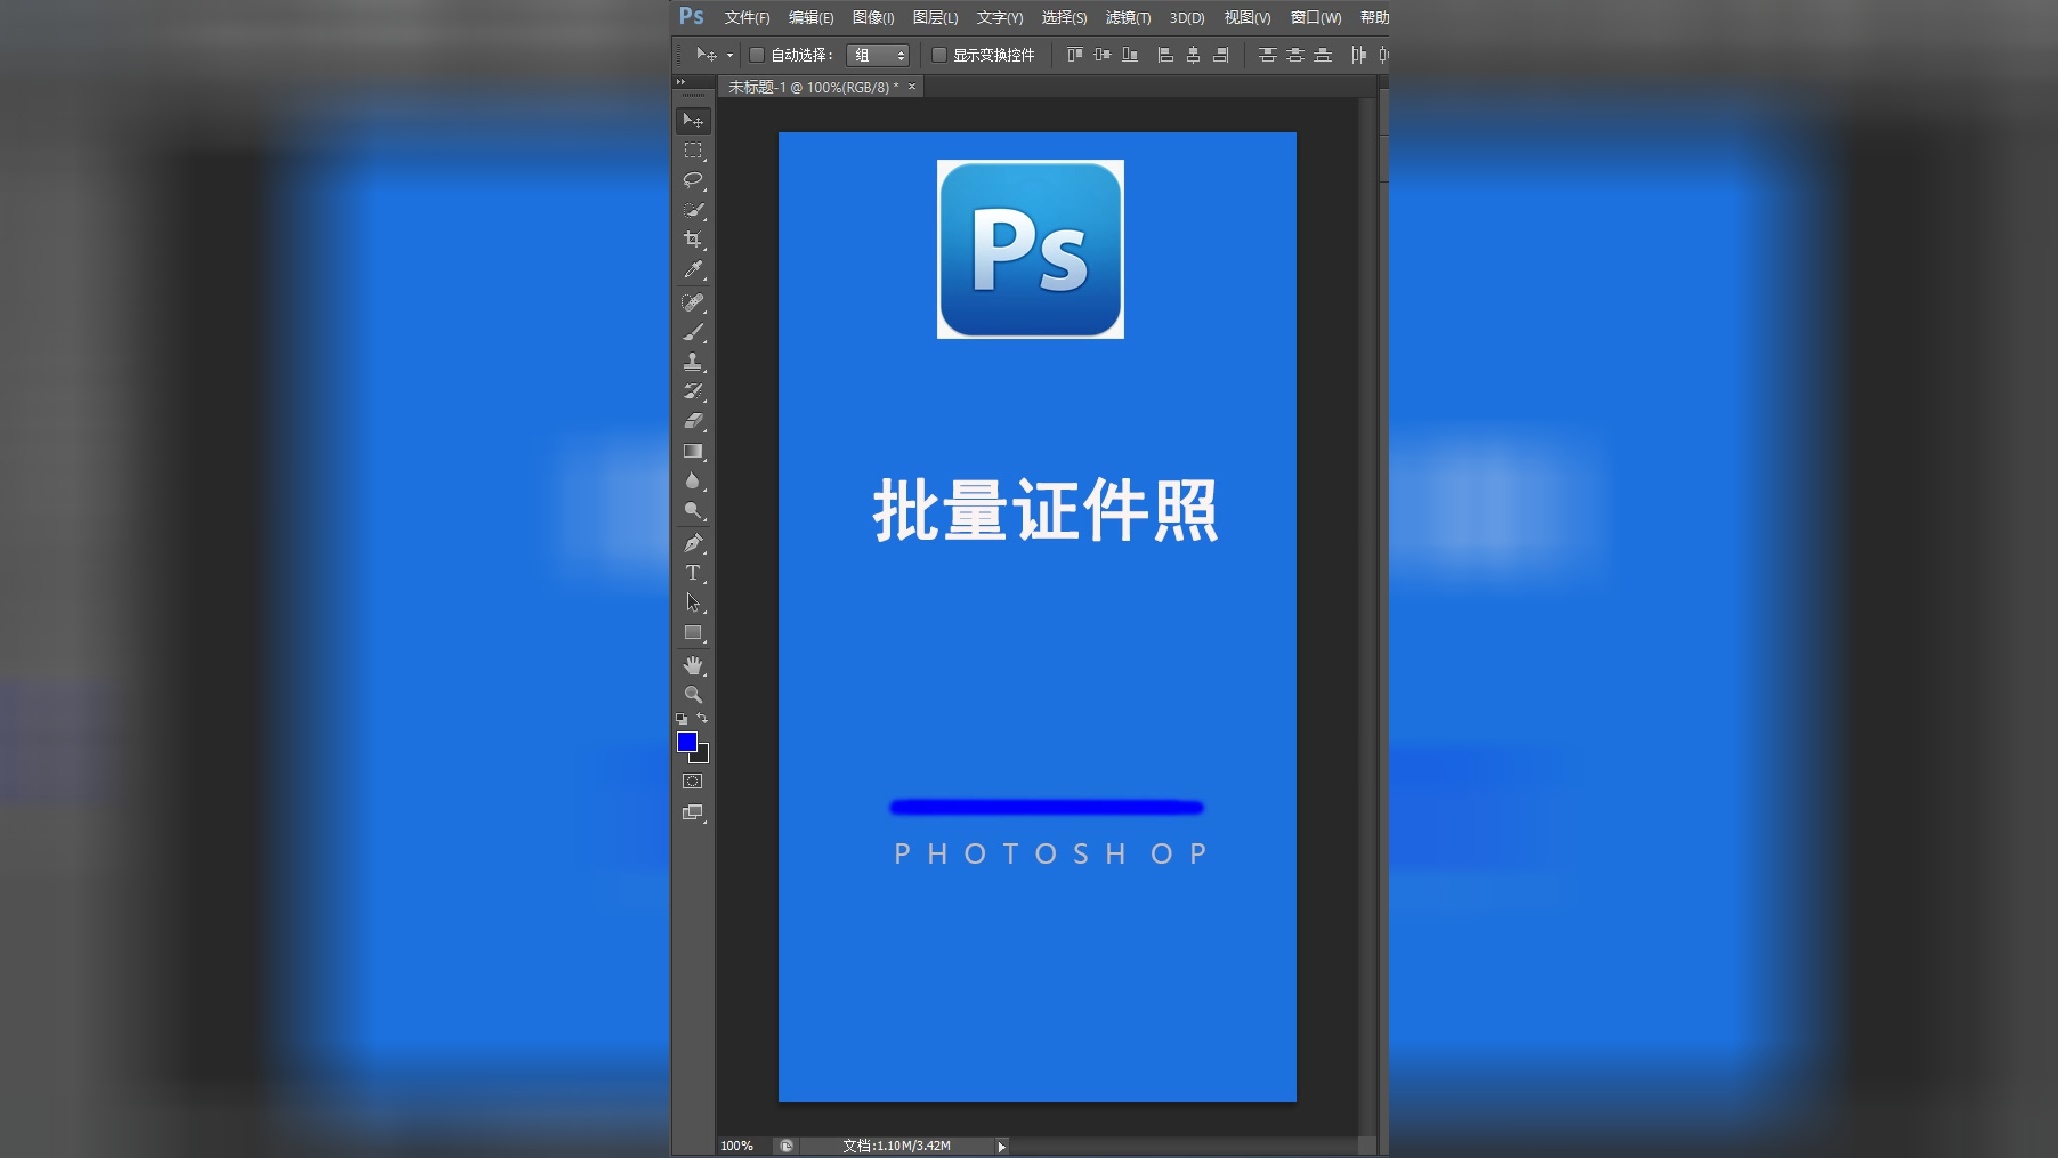2058x1158 pixels.
Task: Click the Align Bottom Edges icon
Action: (1130, 55)
